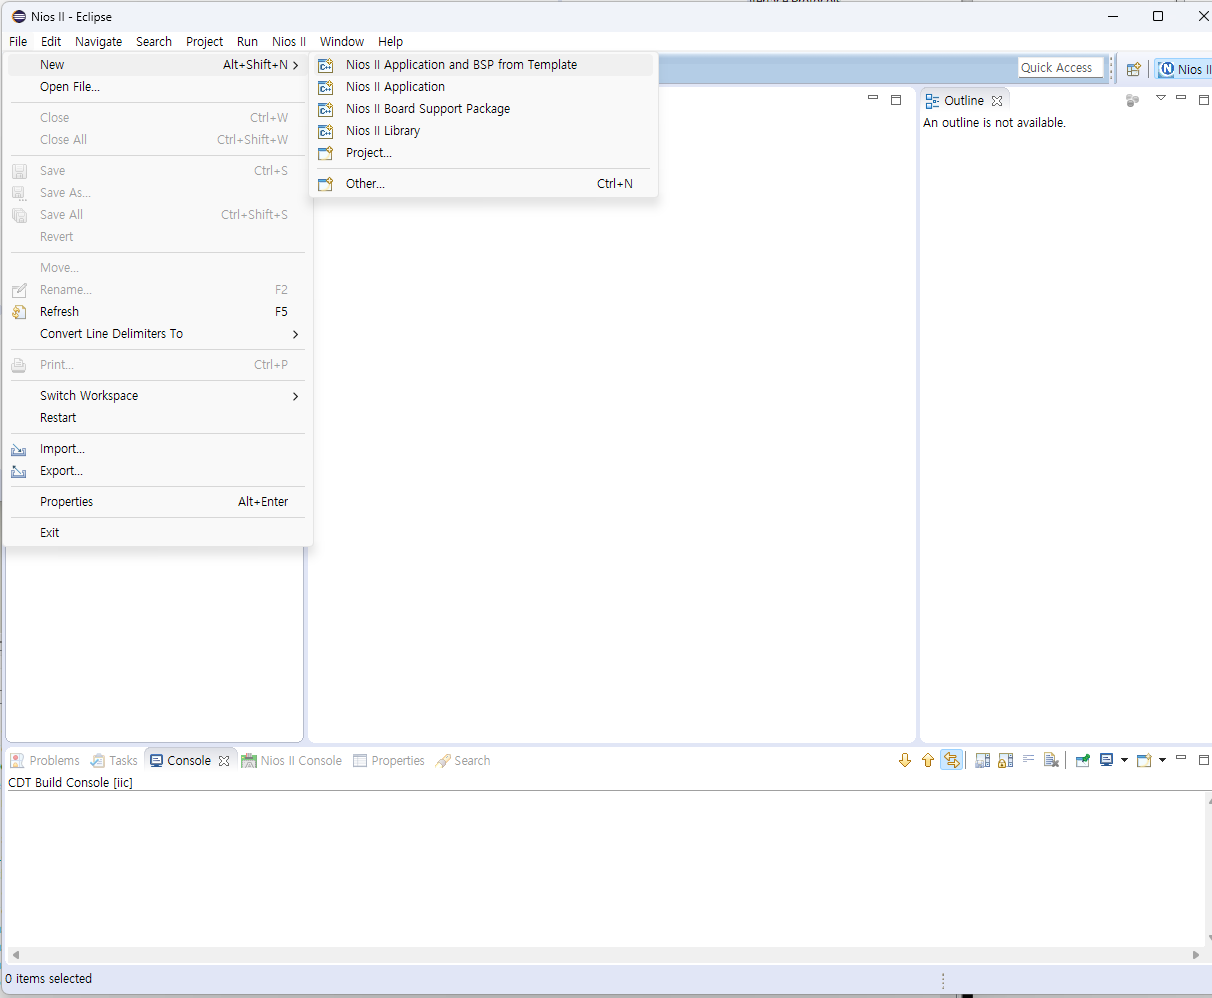Viewport: 1212px width, 998px height.
Task: Click left arrow of console horizontal scrollbar
Action: pos(15,955)
